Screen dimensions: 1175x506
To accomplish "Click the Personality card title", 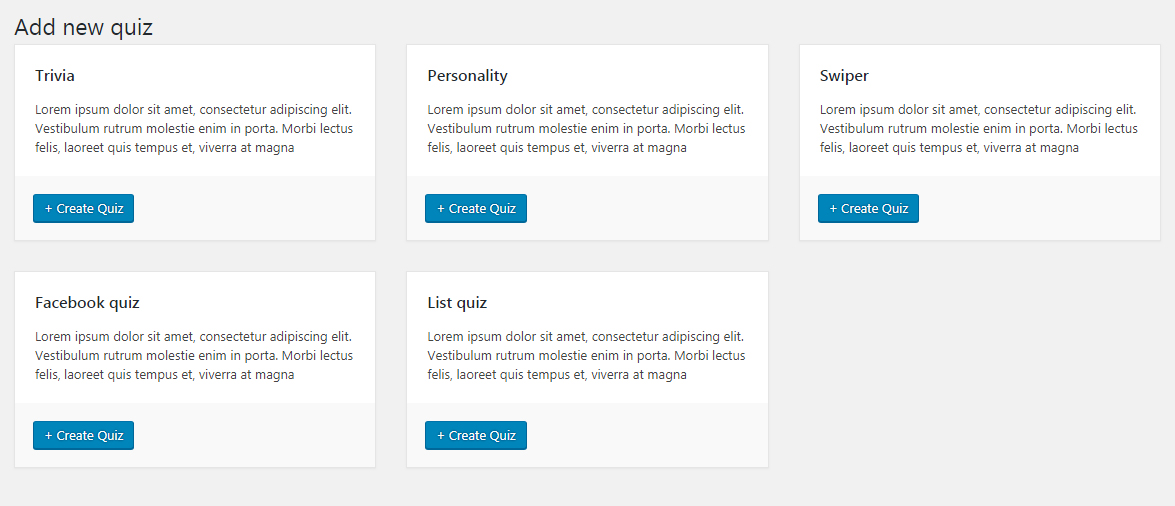I will click(x=468, y=76).
